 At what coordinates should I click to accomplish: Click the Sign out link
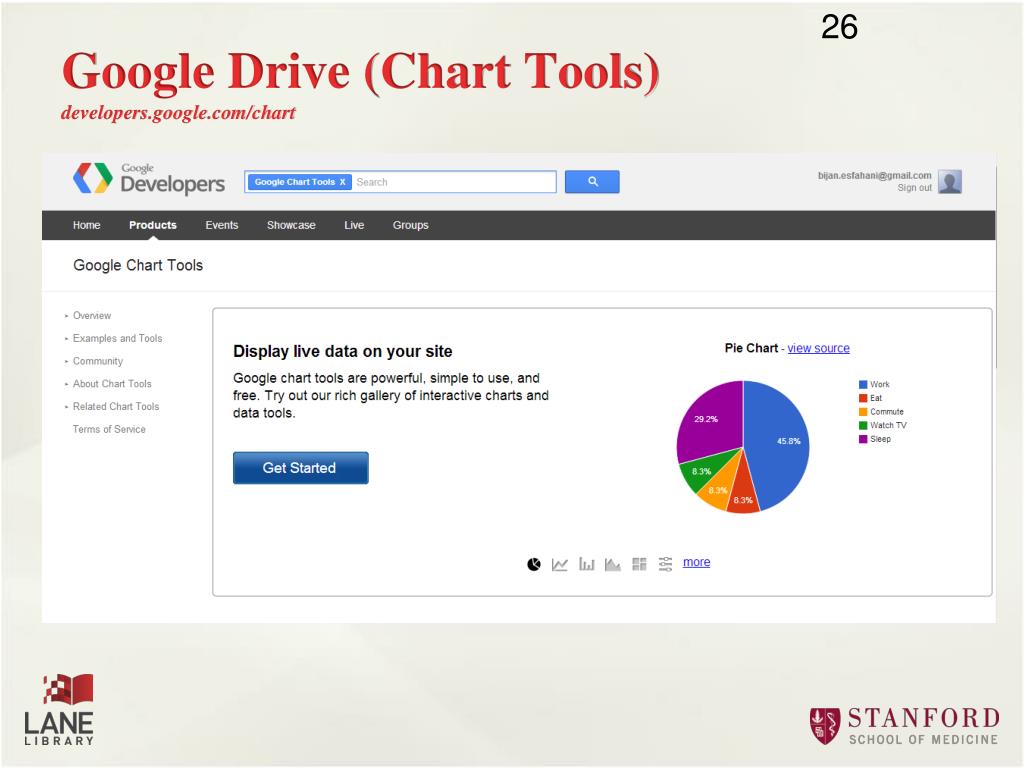[x=914, y=187]
